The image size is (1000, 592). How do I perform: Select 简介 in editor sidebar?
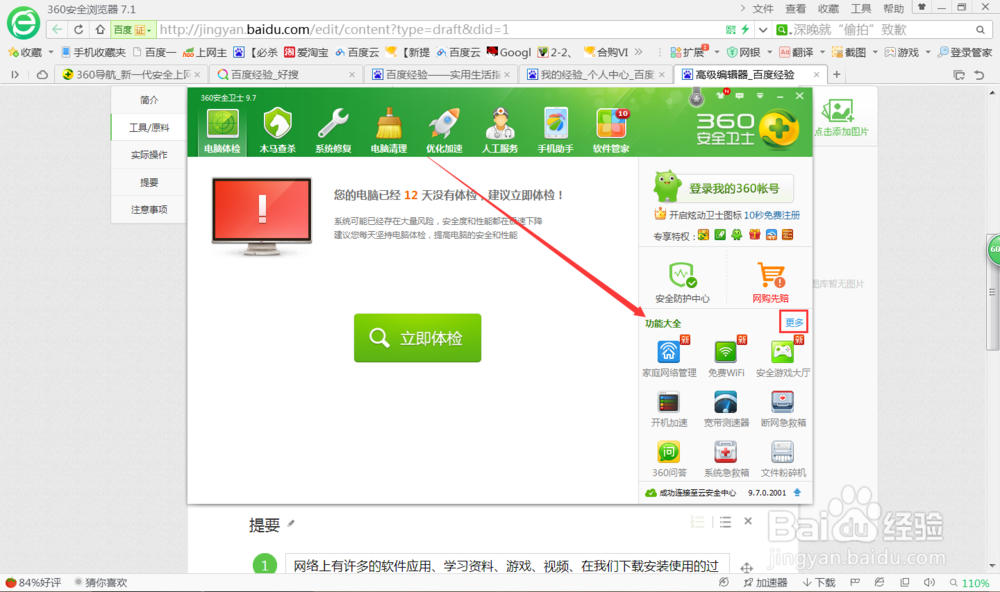pos(149,100)
